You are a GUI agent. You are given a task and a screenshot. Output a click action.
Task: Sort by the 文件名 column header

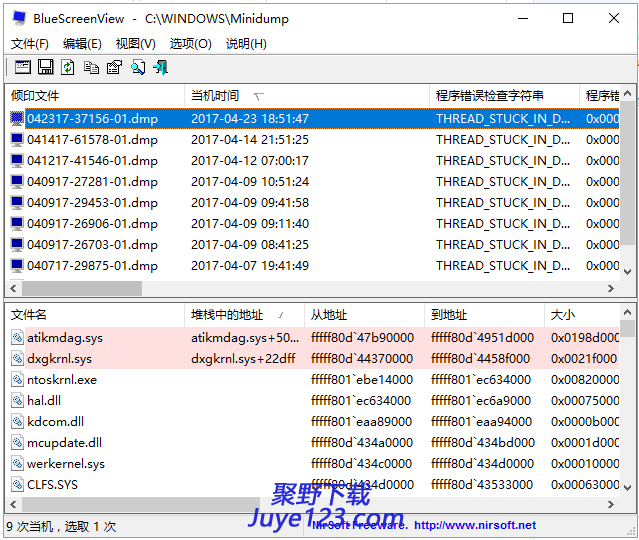pos(95,315)
